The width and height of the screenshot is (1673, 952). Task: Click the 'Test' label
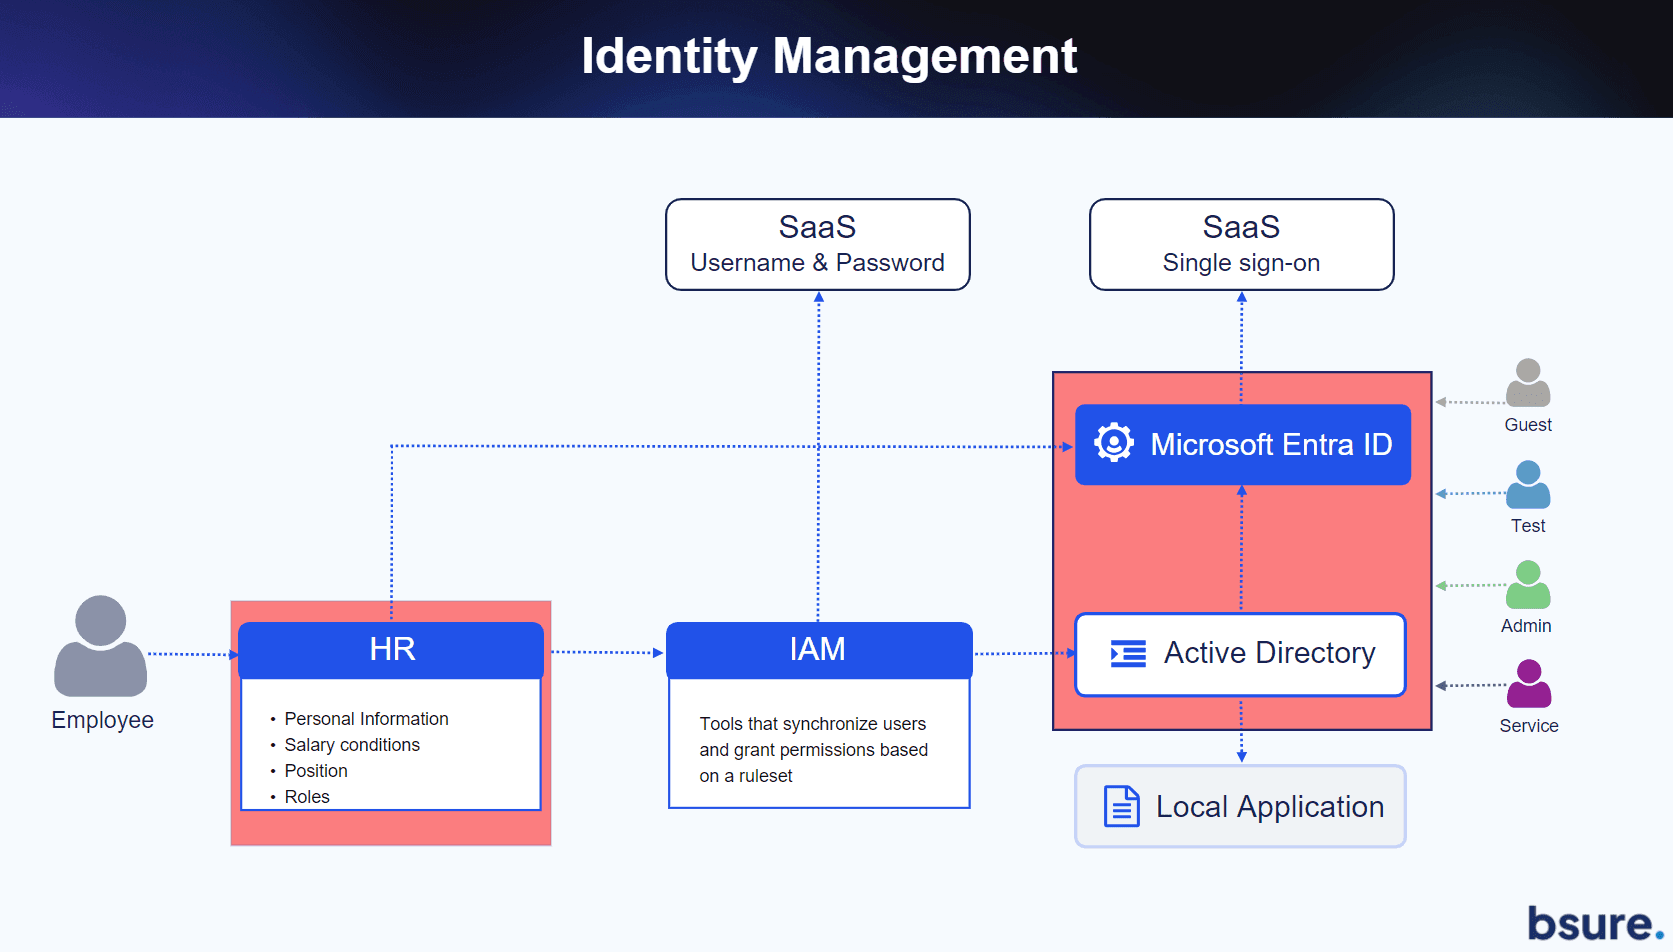pyautogui.click(x=1528, y=526)
